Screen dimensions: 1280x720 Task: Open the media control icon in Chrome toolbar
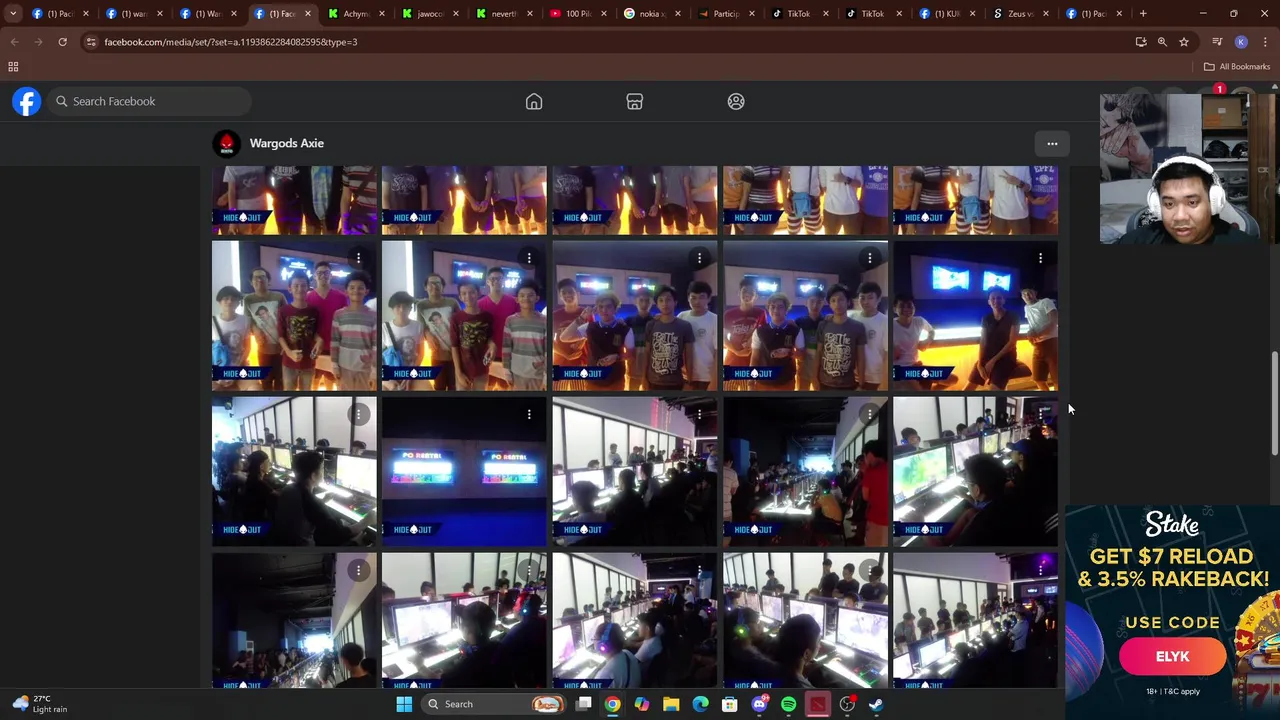1217,42
